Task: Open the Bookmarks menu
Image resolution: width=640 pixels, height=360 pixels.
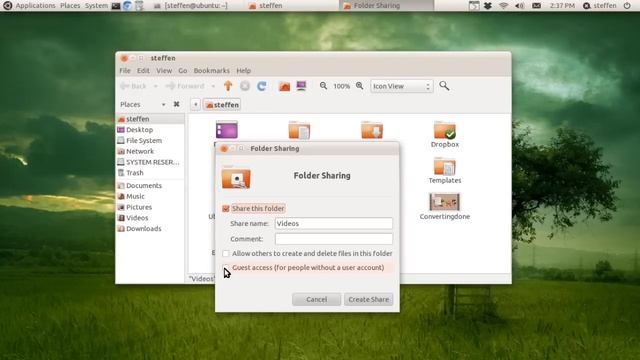Action: 211,71
